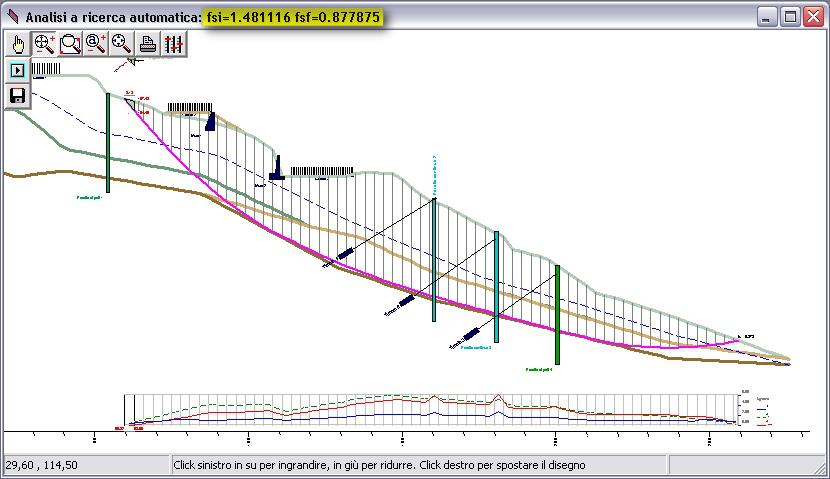Save the analysis with the floppy disk icon
The width and height of the screenshot is (830, 479).
(17, 96)
